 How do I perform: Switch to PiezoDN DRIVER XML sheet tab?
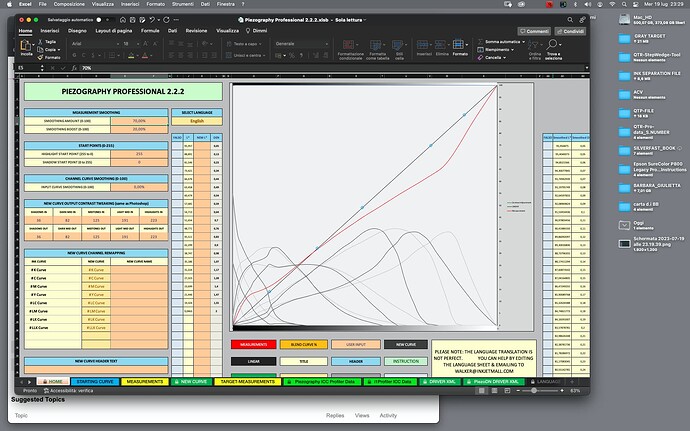[x=492, y=382]
